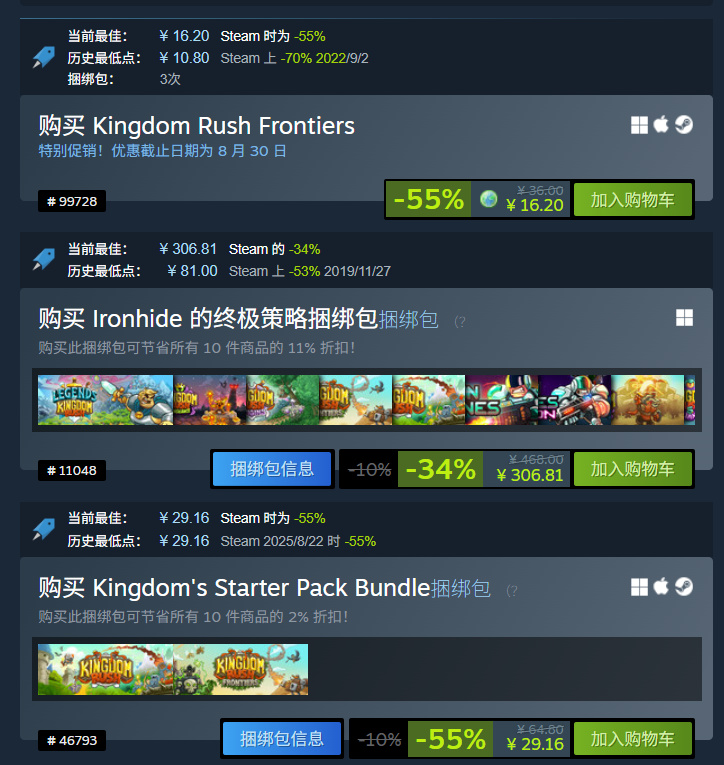Click the #46793 bundle ID label

[x=72, y=740]
